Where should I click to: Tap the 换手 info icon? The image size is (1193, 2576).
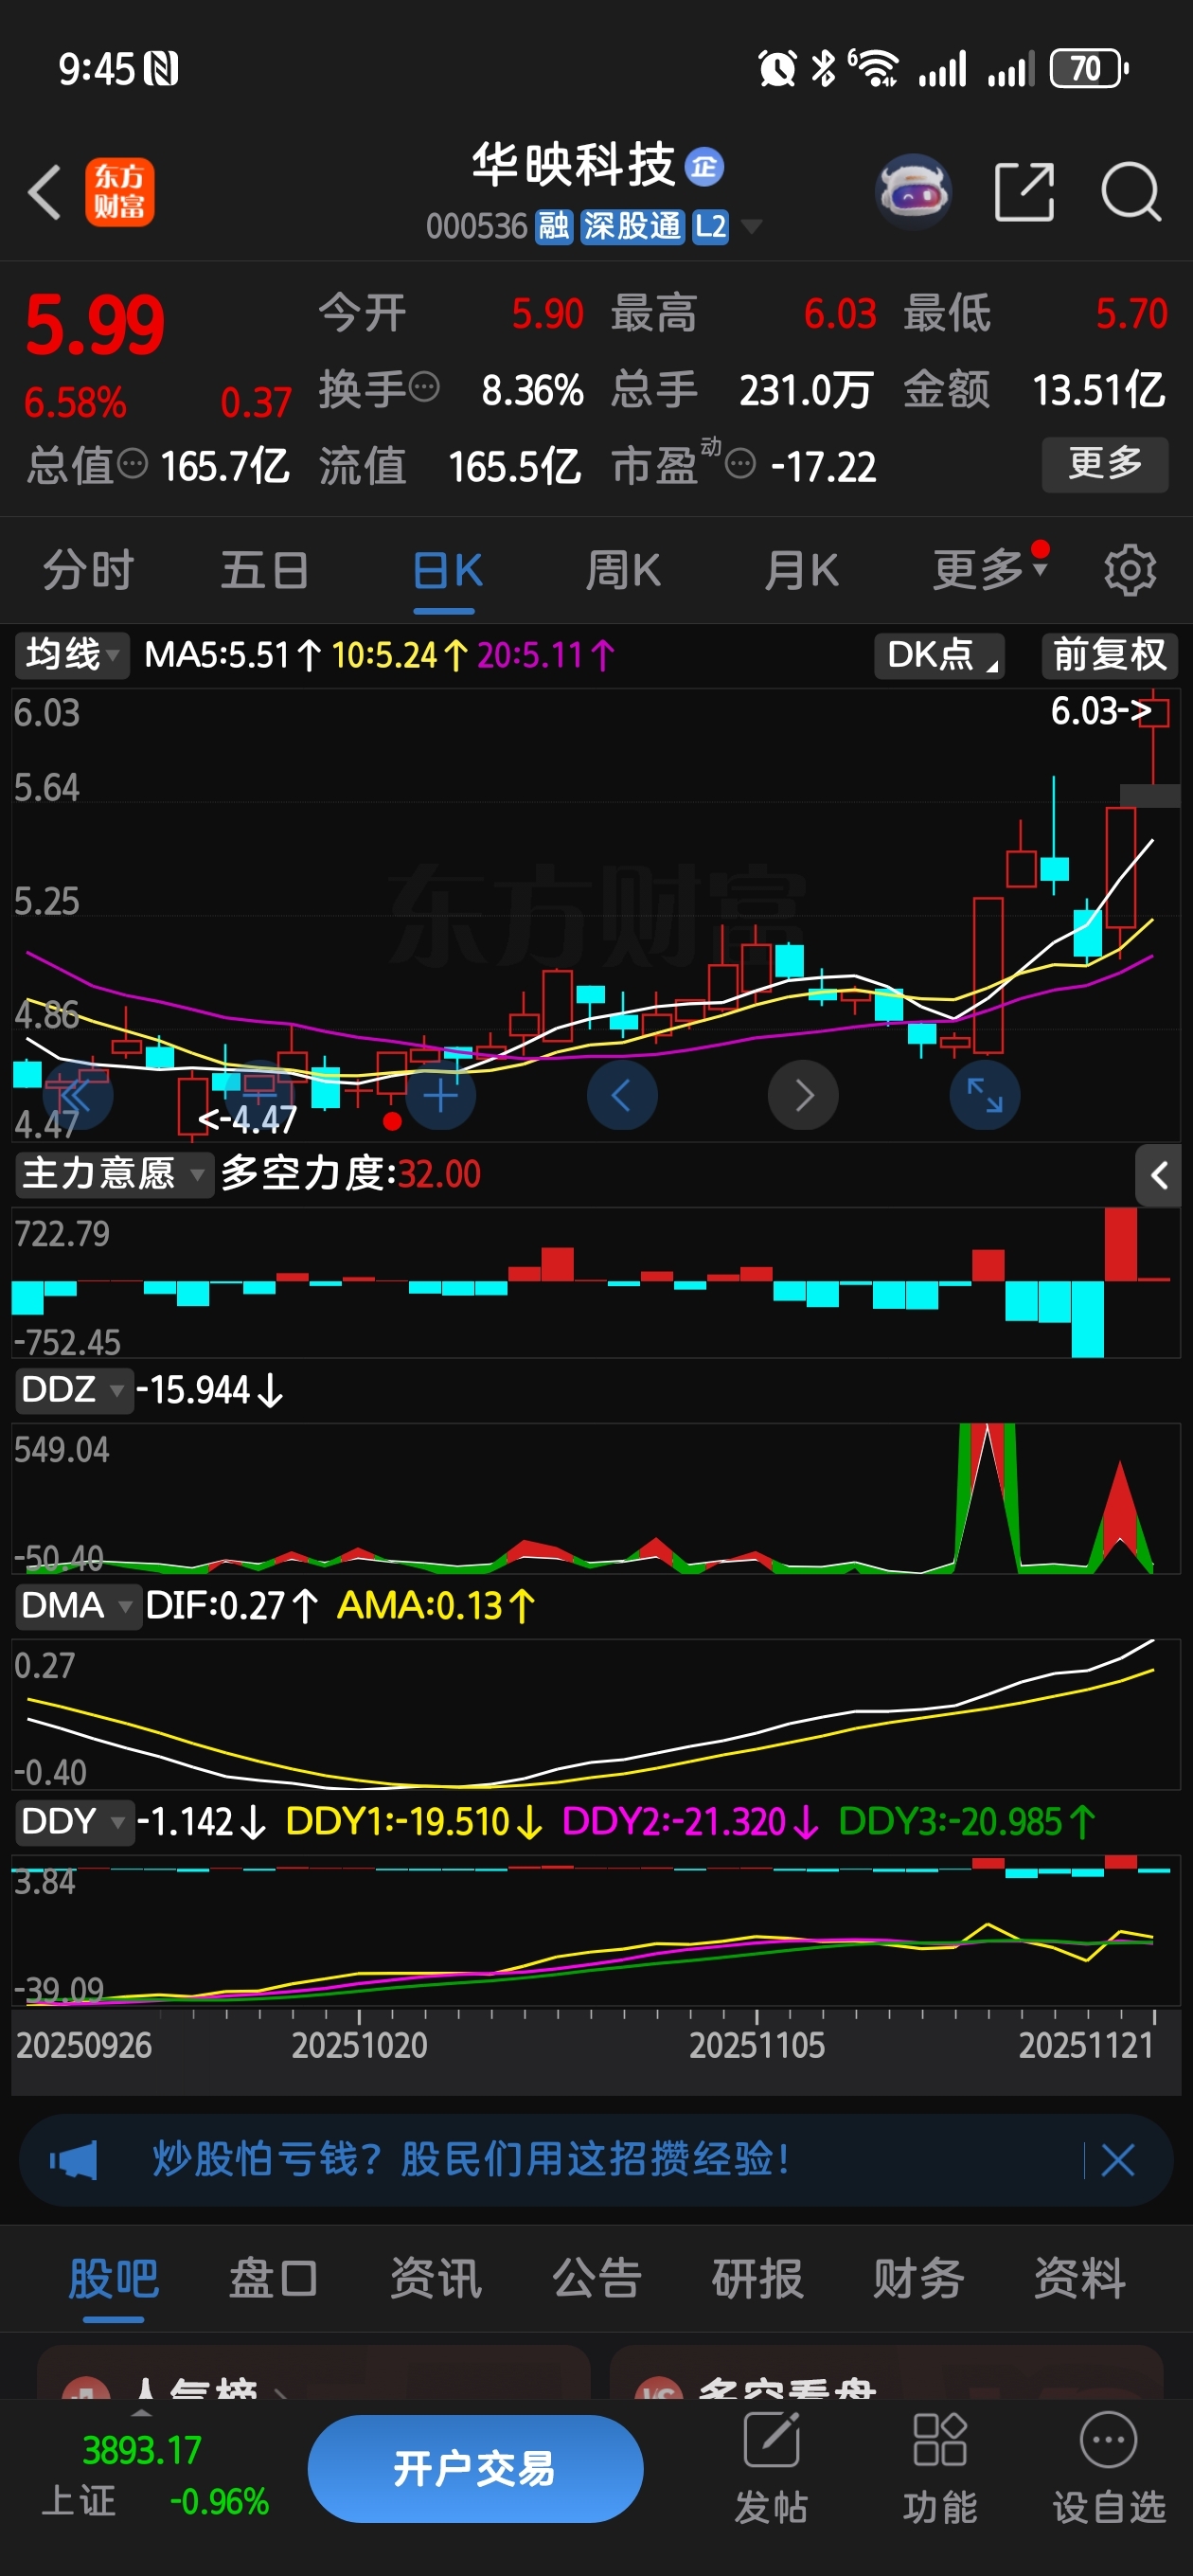click(425, 386)
